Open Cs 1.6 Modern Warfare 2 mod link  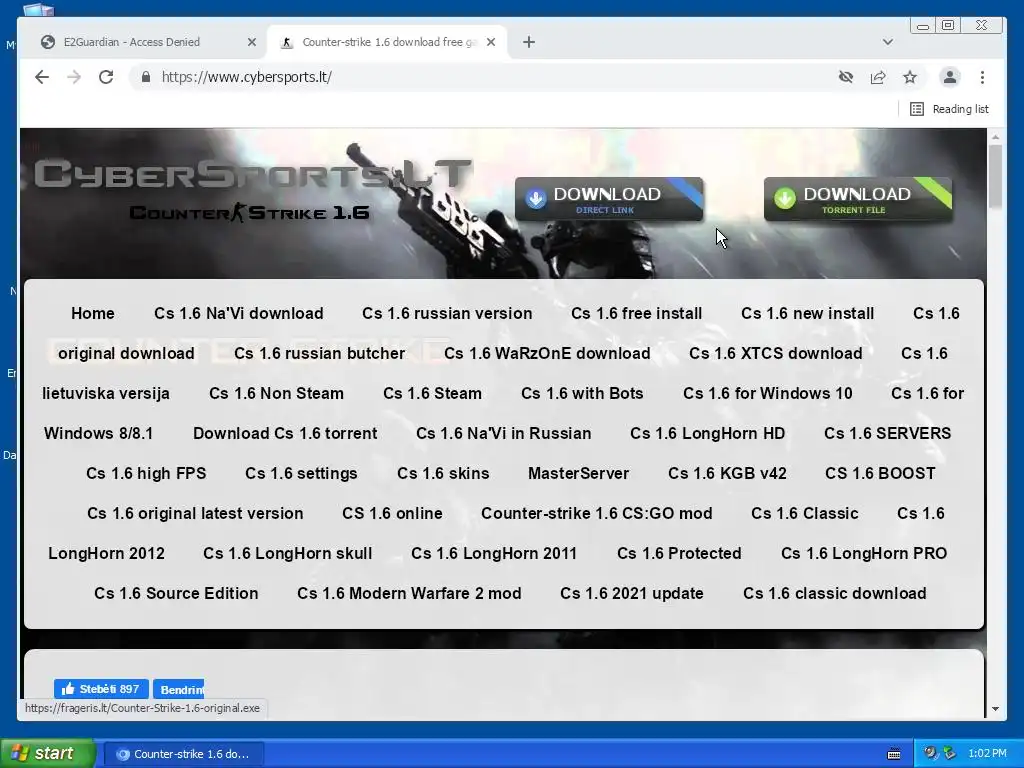coord(409,593)
